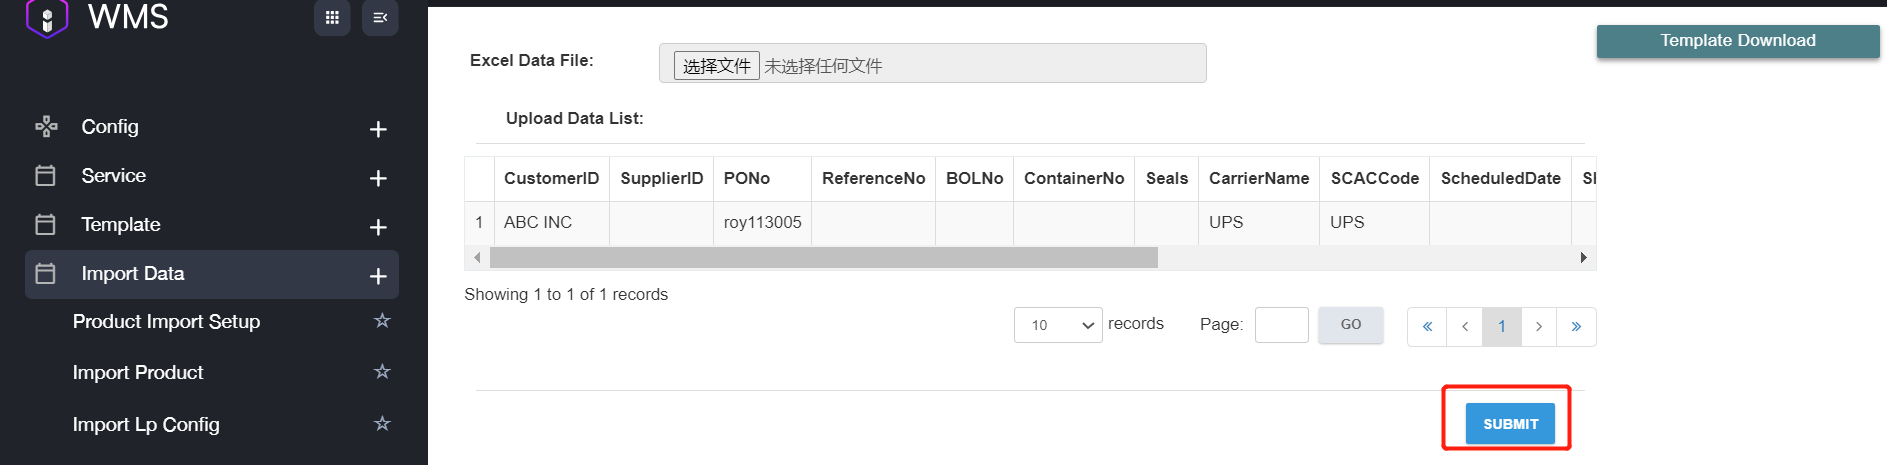1887x465 pixels.
Task: Click the Config menu icon
Action: [x=46, y=127]
